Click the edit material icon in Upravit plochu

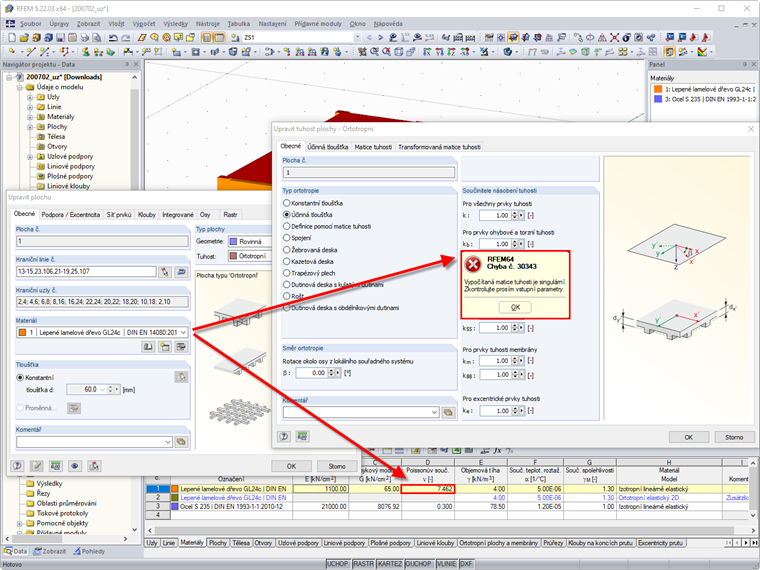click(x=181, y=347)
